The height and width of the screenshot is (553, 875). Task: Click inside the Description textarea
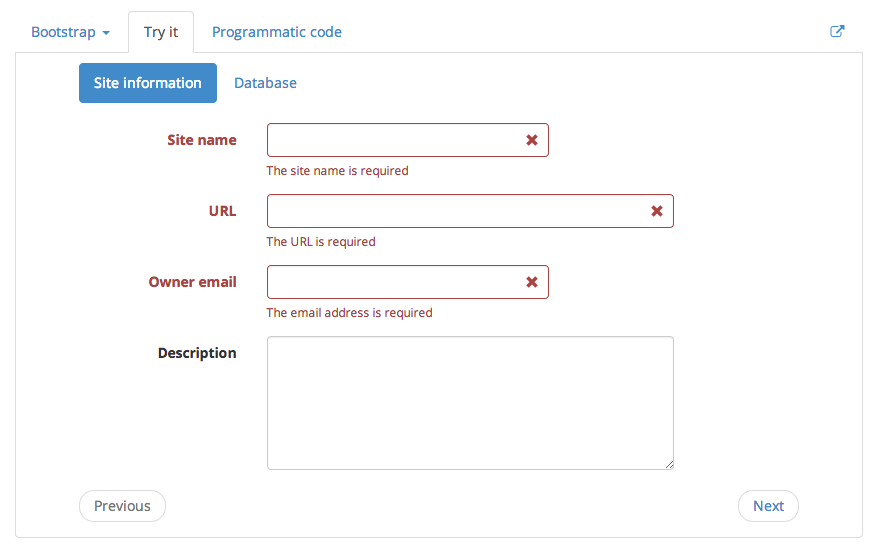pyautogui.click(x=470, y=402)
